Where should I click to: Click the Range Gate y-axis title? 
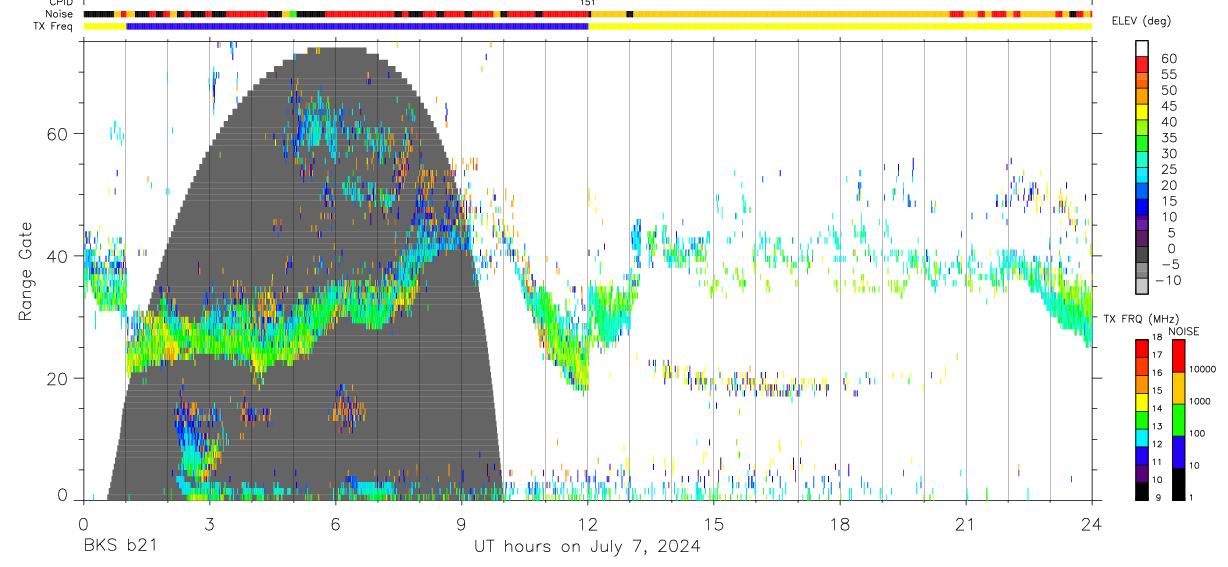click(26, 271)
